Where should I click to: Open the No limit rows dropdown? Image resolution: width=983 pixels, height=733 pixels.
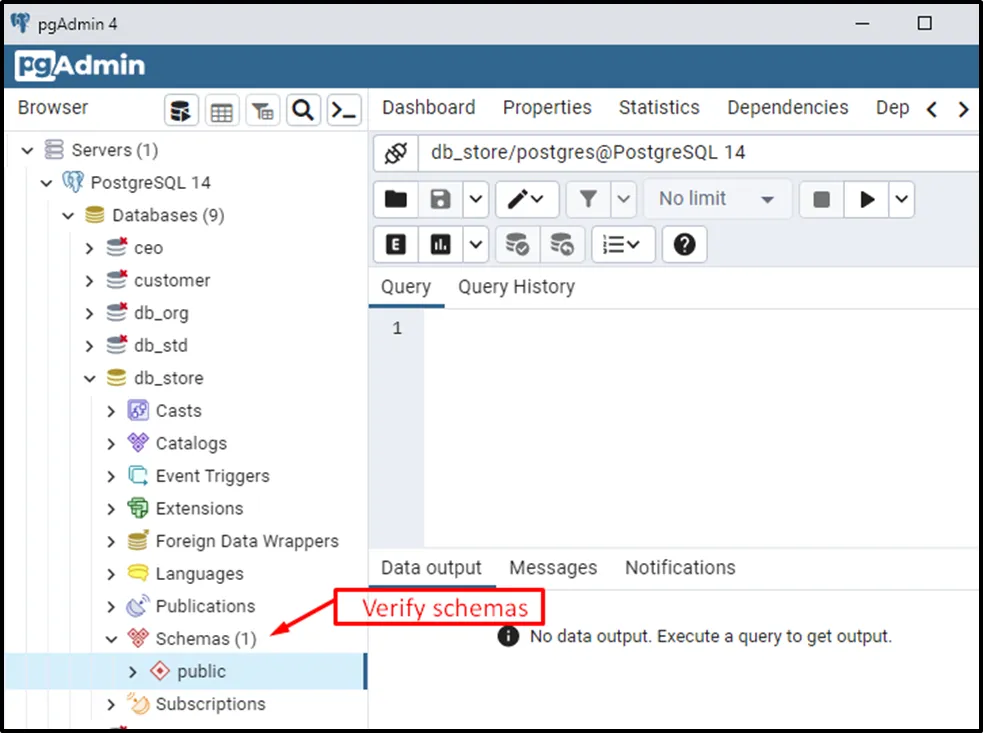click(x=717, y=199)
